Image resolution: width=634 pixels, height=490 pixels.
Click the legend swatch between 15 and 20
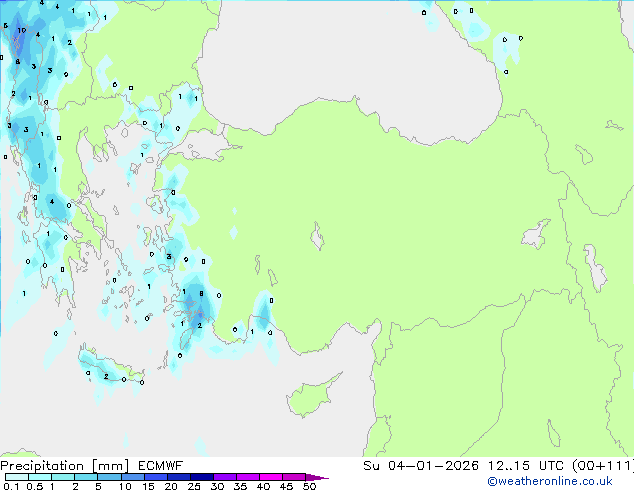156,477
